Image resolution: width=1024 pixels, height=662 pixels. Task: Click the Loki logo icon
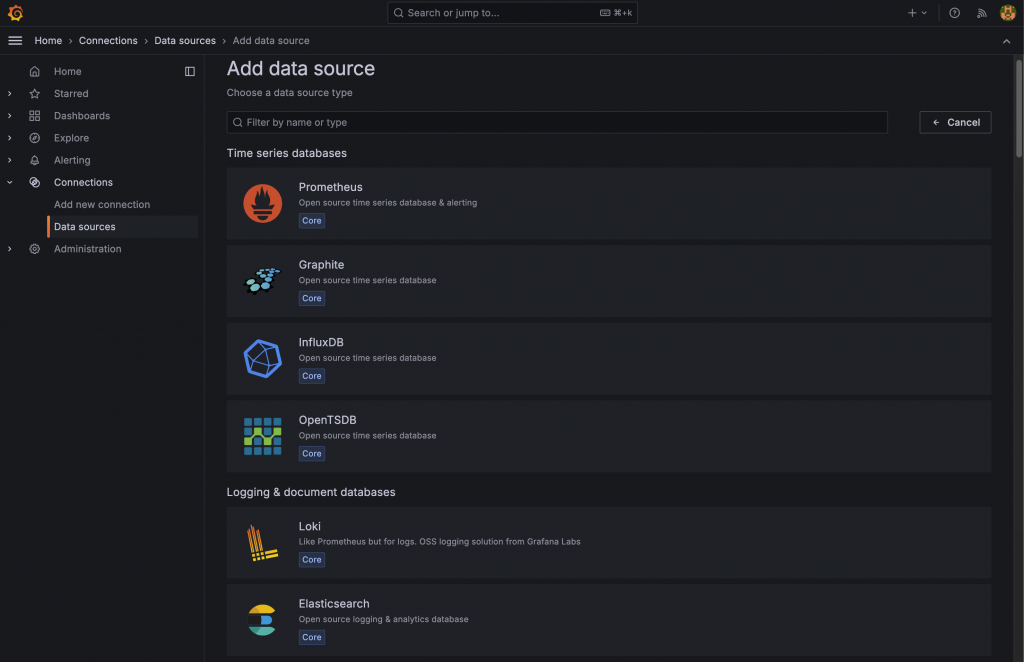pos(263,543)
